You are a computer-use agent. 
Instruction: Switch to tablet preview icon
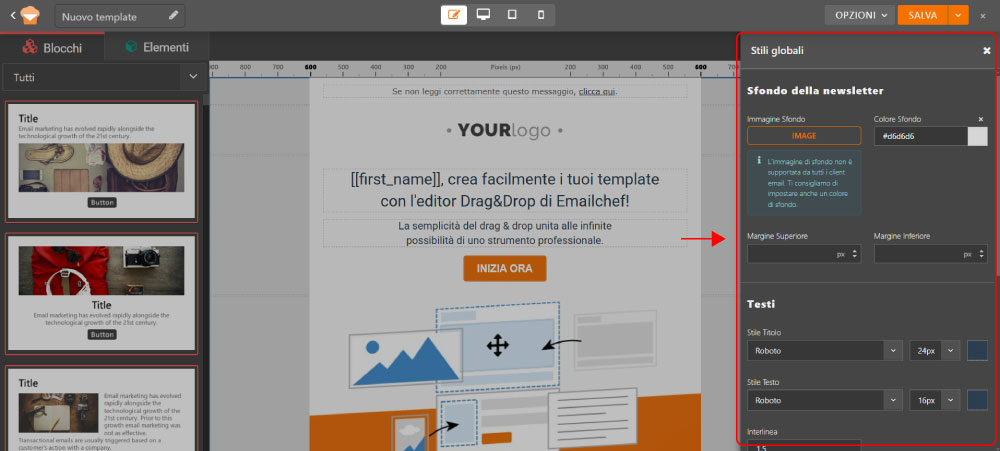pos(512,15)
